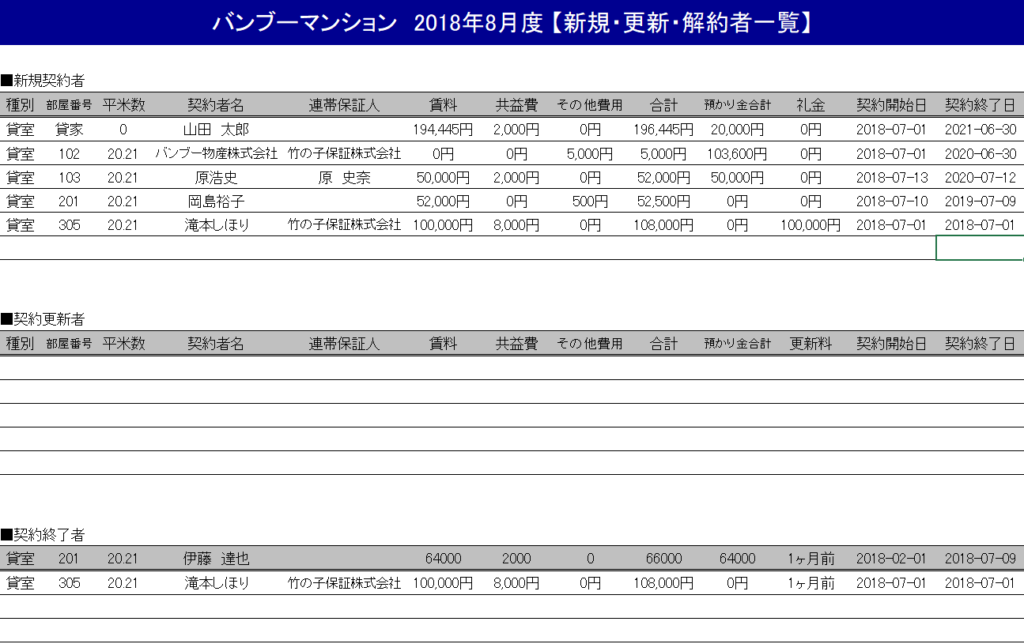The height and width of the screenshot is (644, 1024).
Task: Select tenant name cell バンブー物産株式会社
Action: click(216, 153)
